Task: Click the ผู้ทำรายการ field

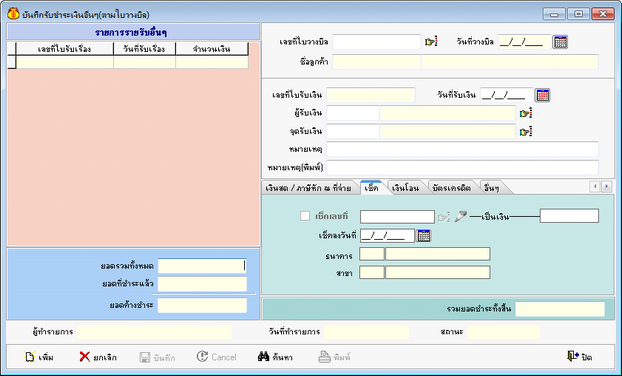Action: [154, 332]
